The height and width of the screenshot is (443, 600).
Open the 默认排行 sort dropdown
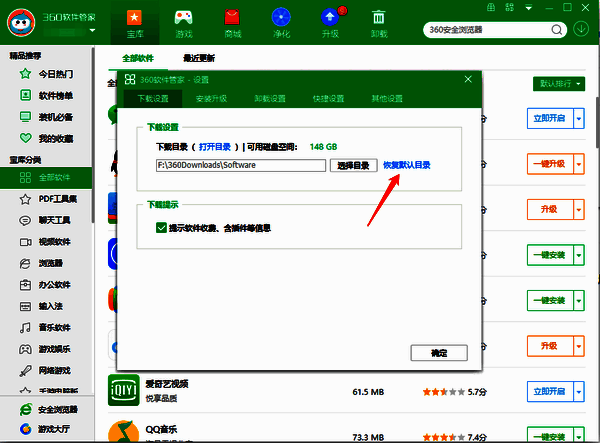(x=559, y=83)
